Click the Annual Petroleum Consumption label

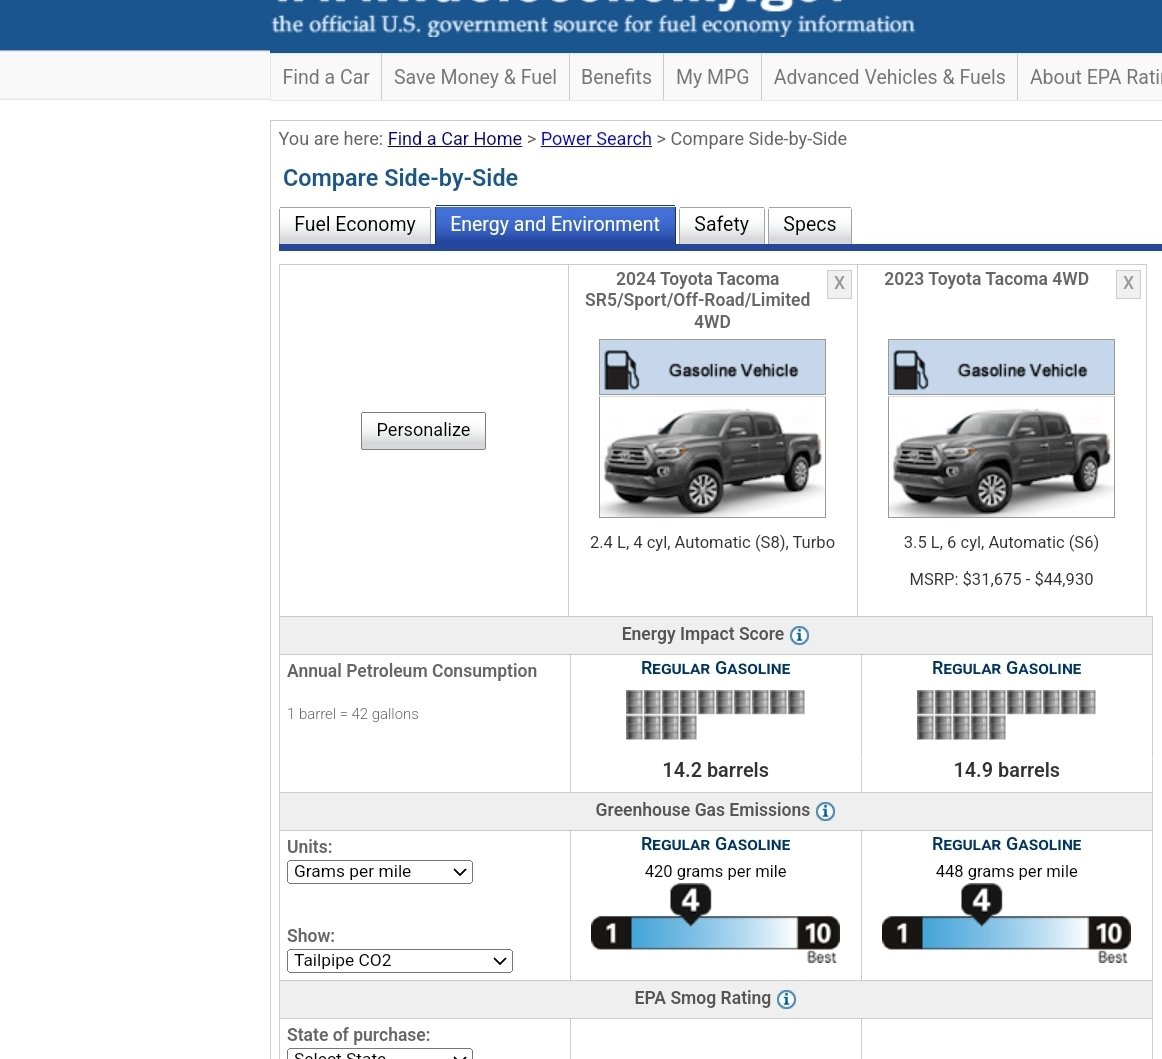point(412,671)
